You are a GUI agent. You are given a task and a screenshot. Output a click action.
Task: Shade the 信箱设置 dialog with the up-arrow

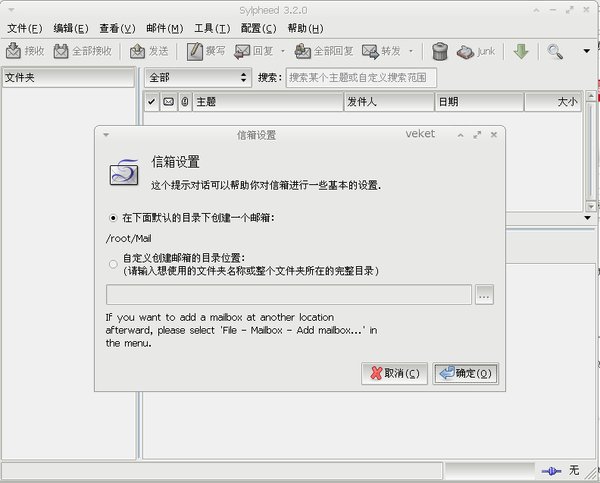click(461, 135)
